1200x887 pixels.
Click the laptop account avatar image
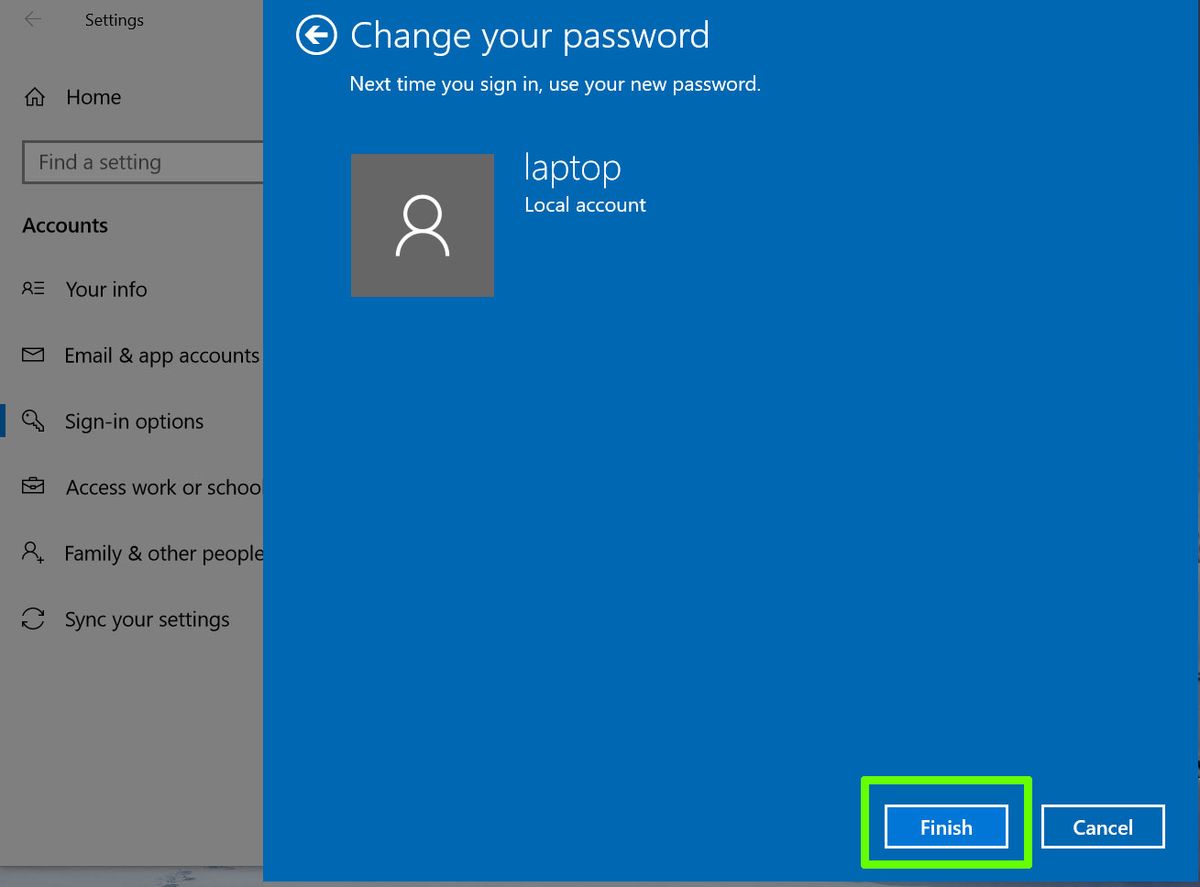422,225
